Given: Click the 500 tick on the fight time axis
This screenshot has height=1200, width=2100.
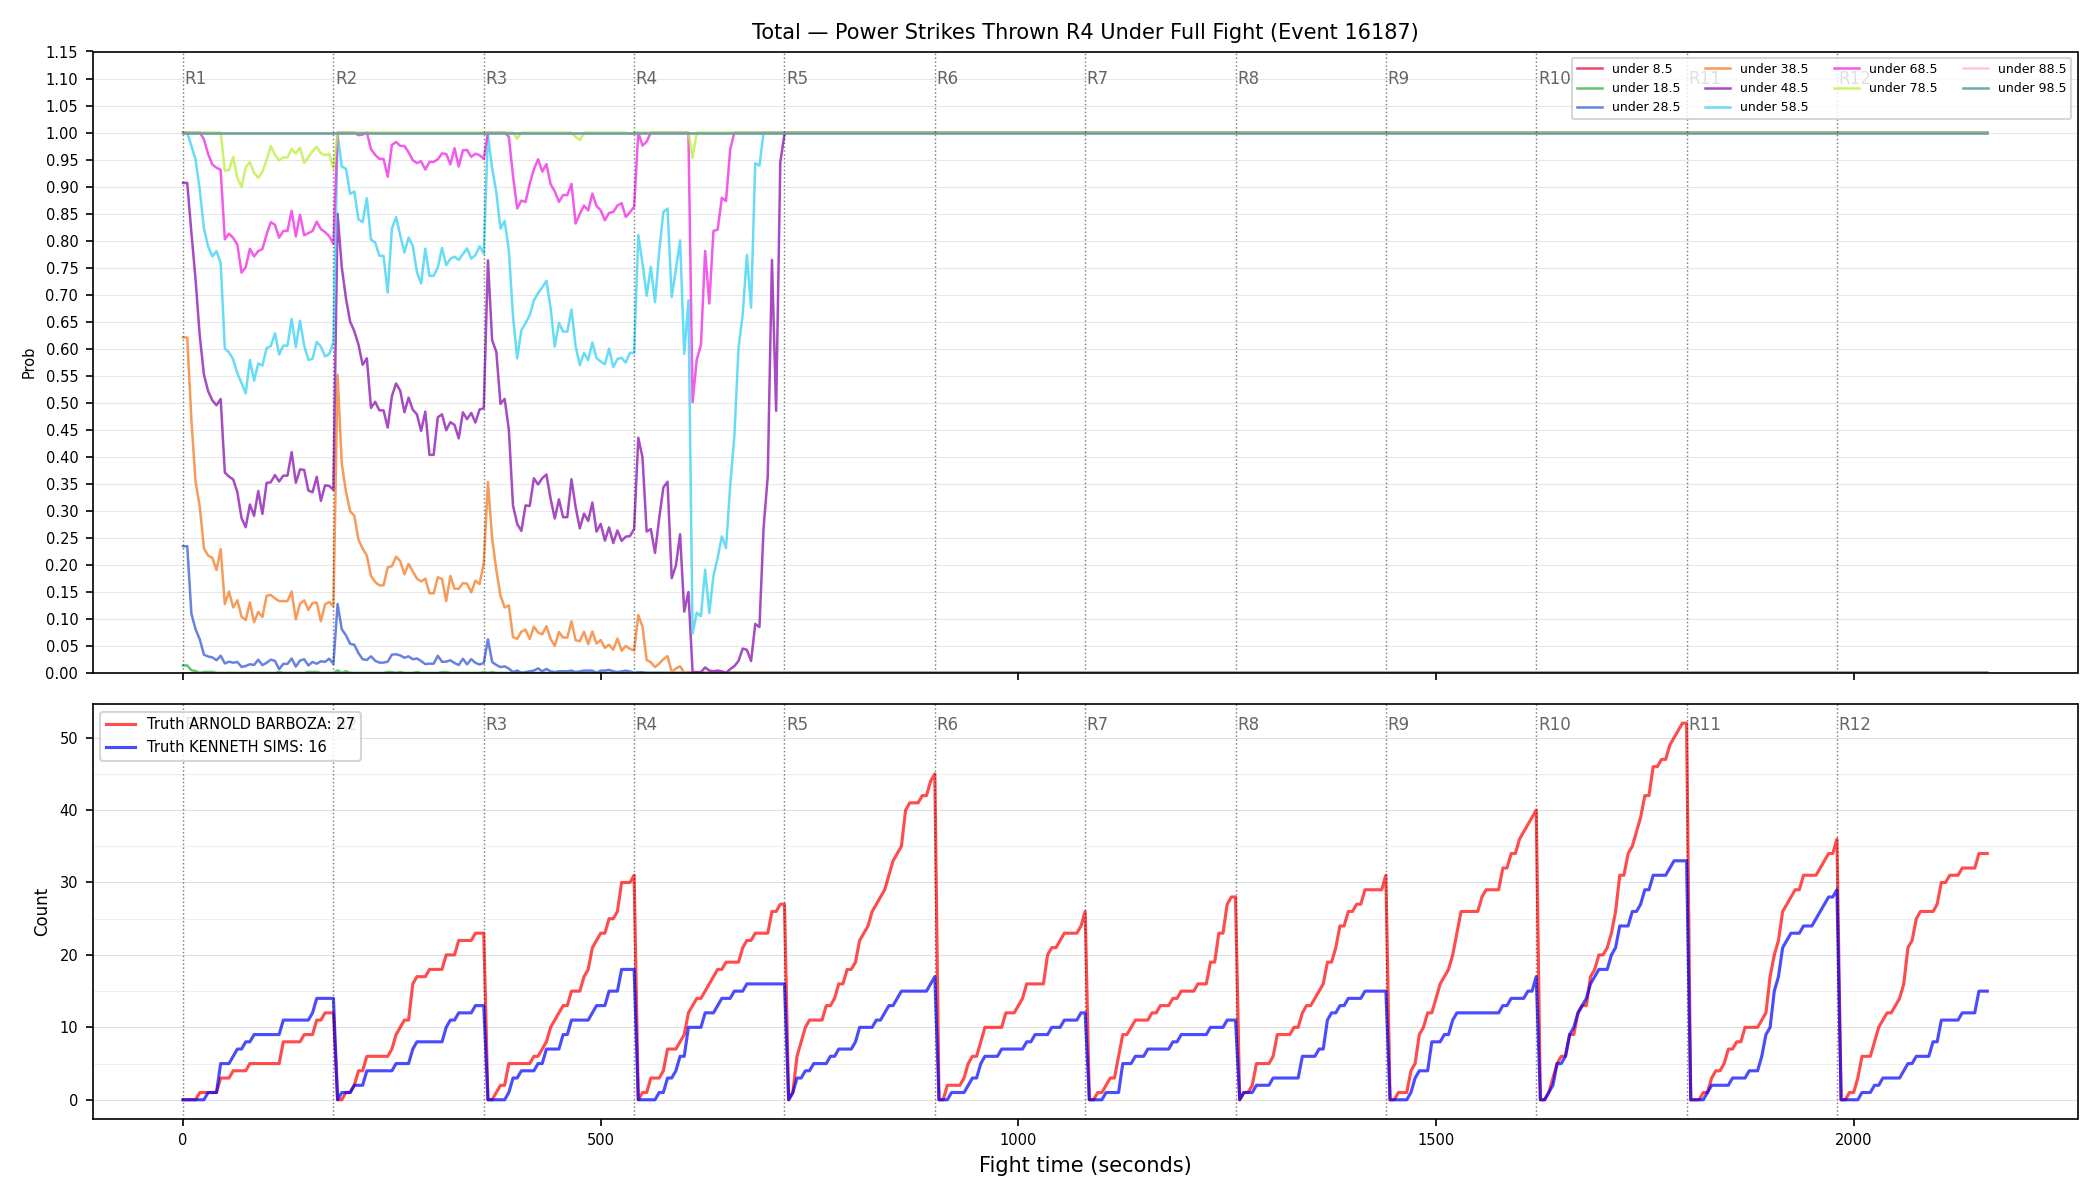Looking at the screenshot, I should point(600,1139).
